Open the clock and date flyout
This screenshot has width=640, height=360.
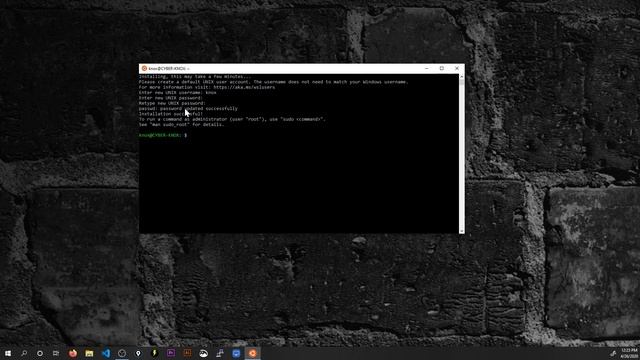coord(630,353)
